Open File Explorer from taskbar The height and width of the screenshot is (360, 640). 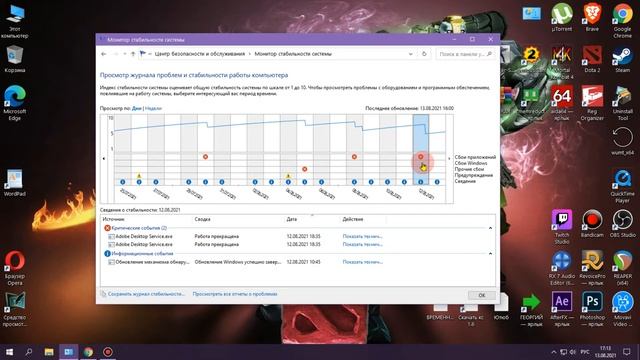point(49,352)
